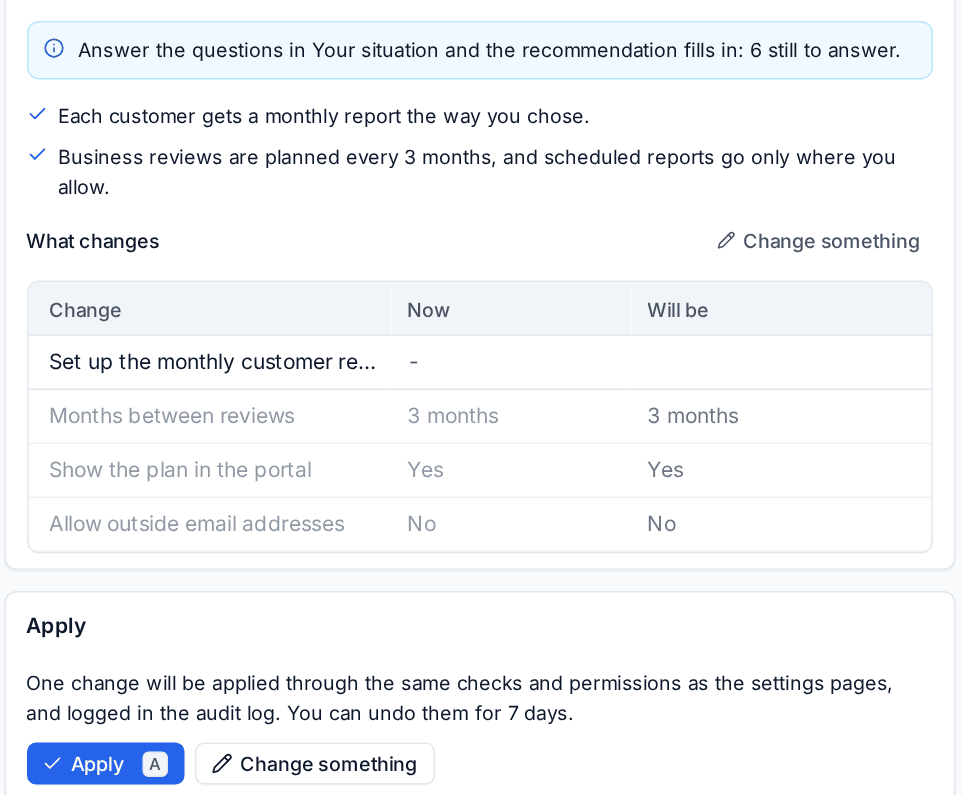Click checkmark beside 'Business reviews are planned'

(37, 155)
